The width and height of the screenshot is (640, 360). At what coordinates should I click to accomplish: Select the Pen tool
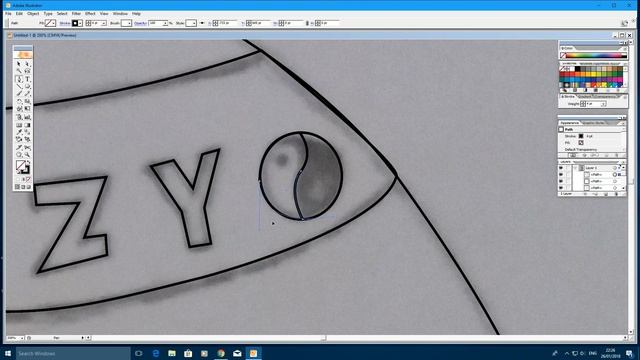(x=19, y=79)
